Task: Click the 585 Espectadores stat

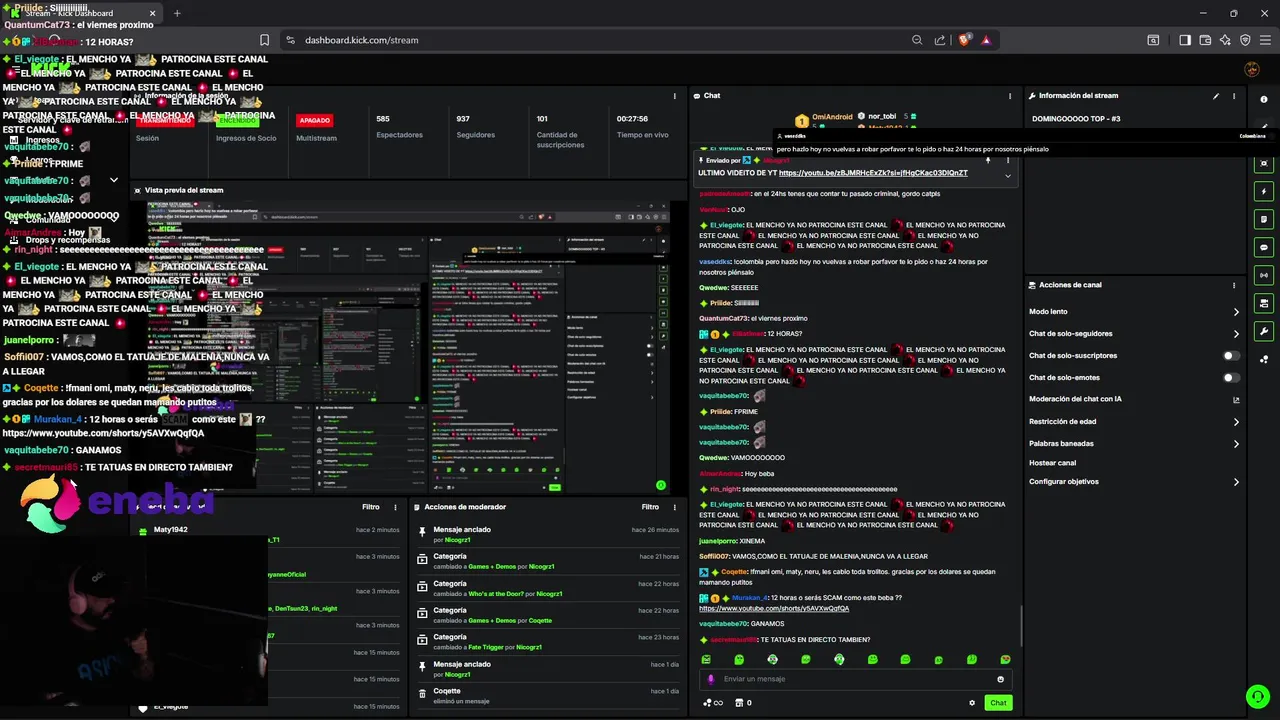Action: click(x=399, y=128)
